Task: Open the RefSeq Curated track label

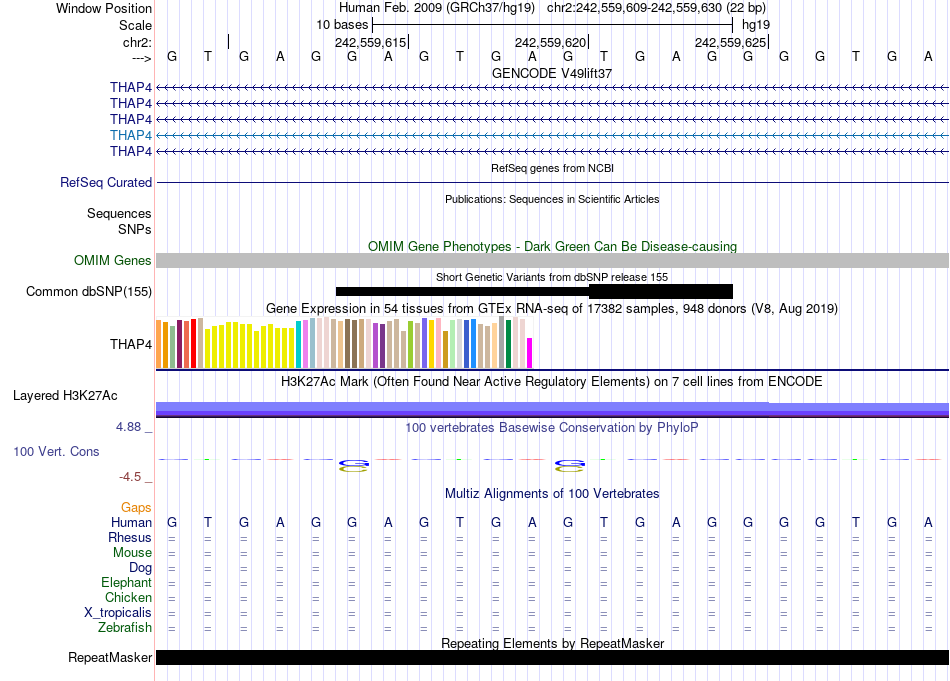Action: pyautogui.click(x=106, y=182)
